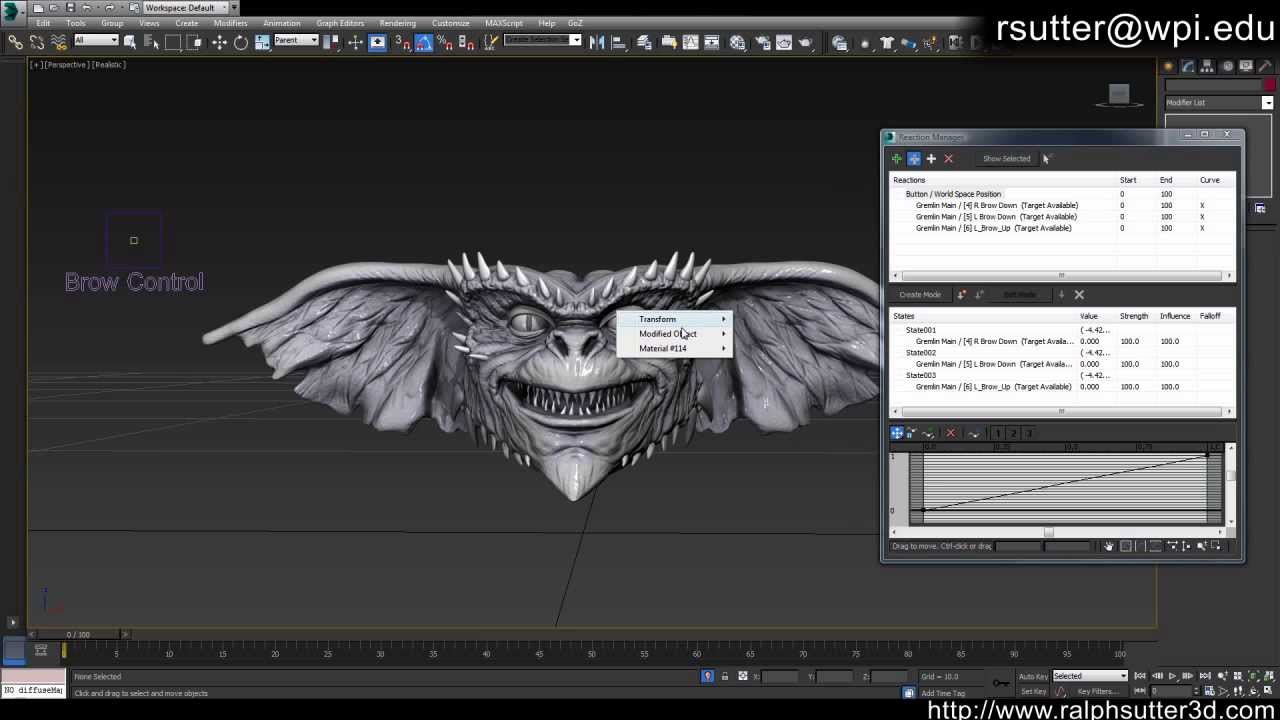Viewport: 1280px width, 720px height.
Task: Click the Edit Mode button
Action: click(1020, 295)
